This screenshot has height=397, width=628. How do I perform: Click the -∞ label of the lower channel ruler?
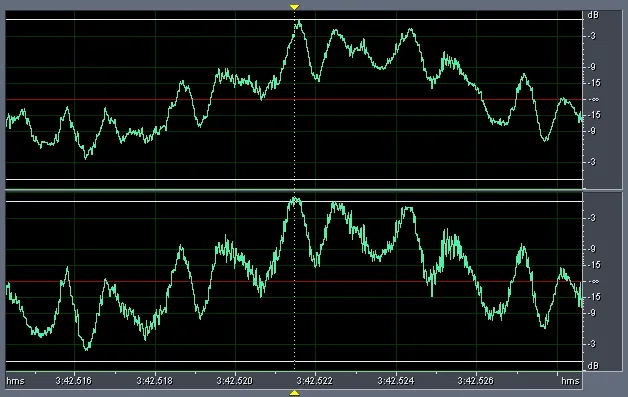tap(594, 281)
